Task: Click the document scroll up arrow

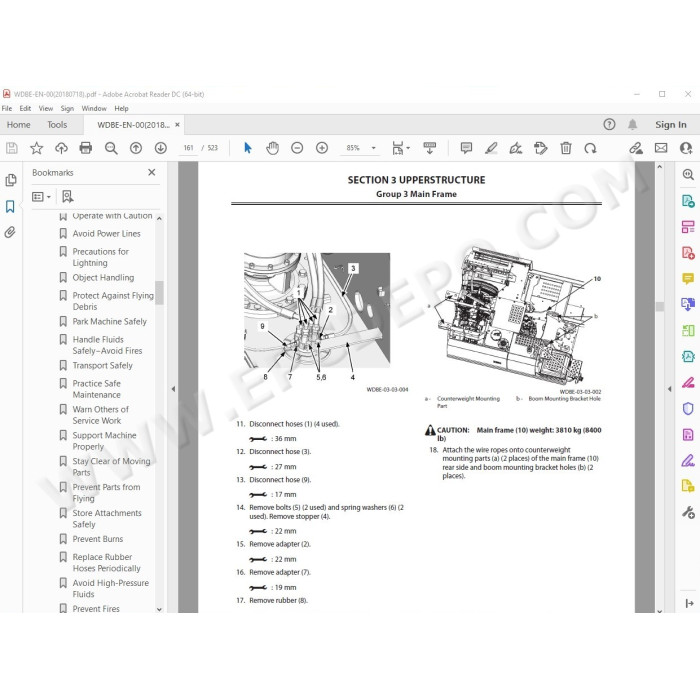Action: click(659, 167)
